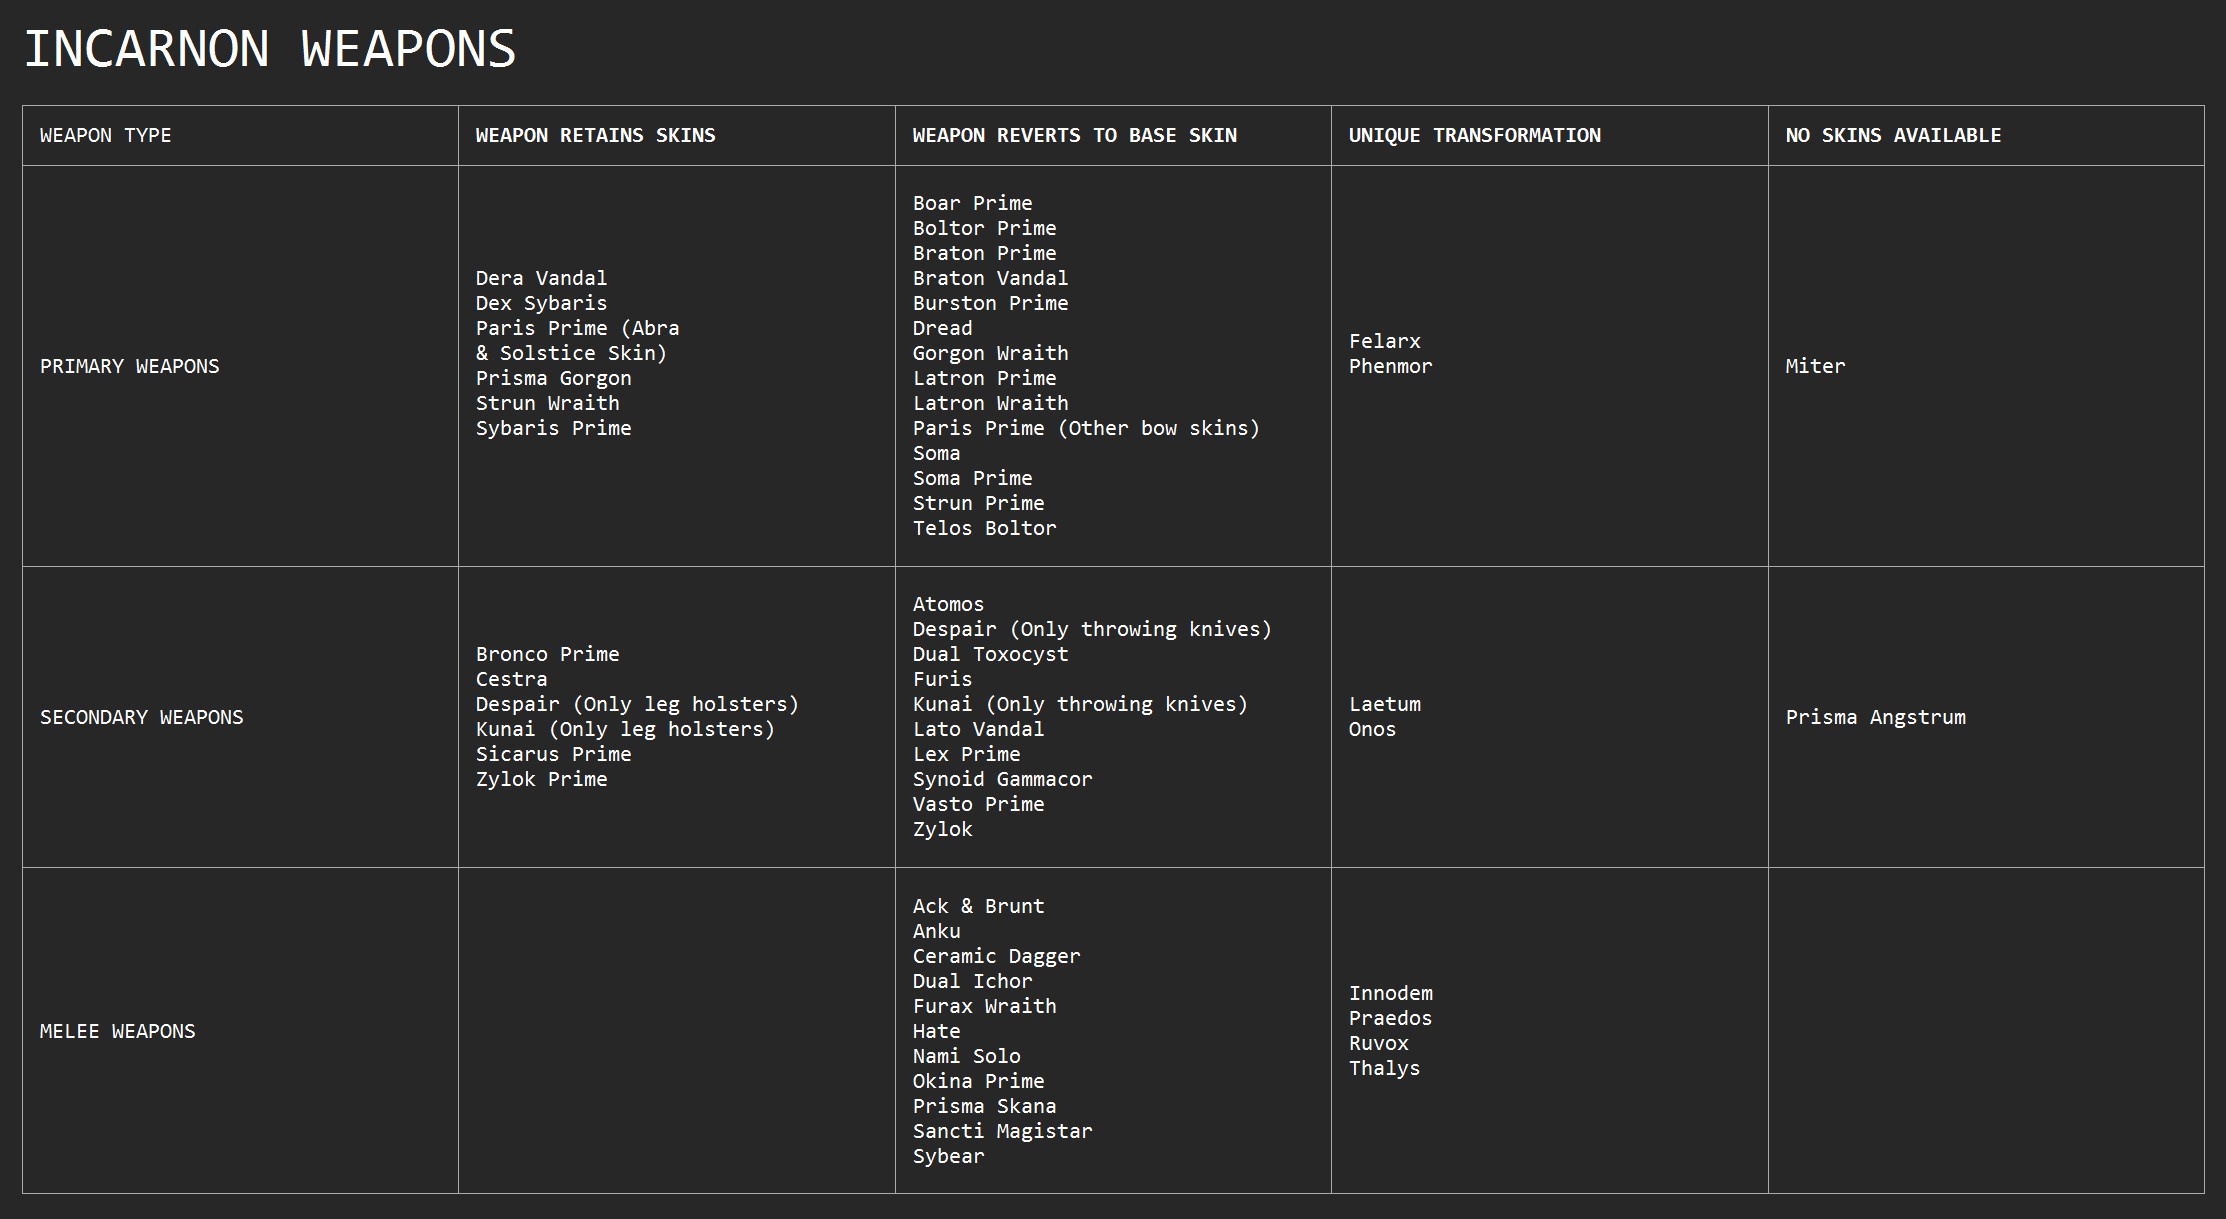This screenshot has width=2226, height=1219.
Task: Select Sybaris Prime in retains skins
Action: 553,428
